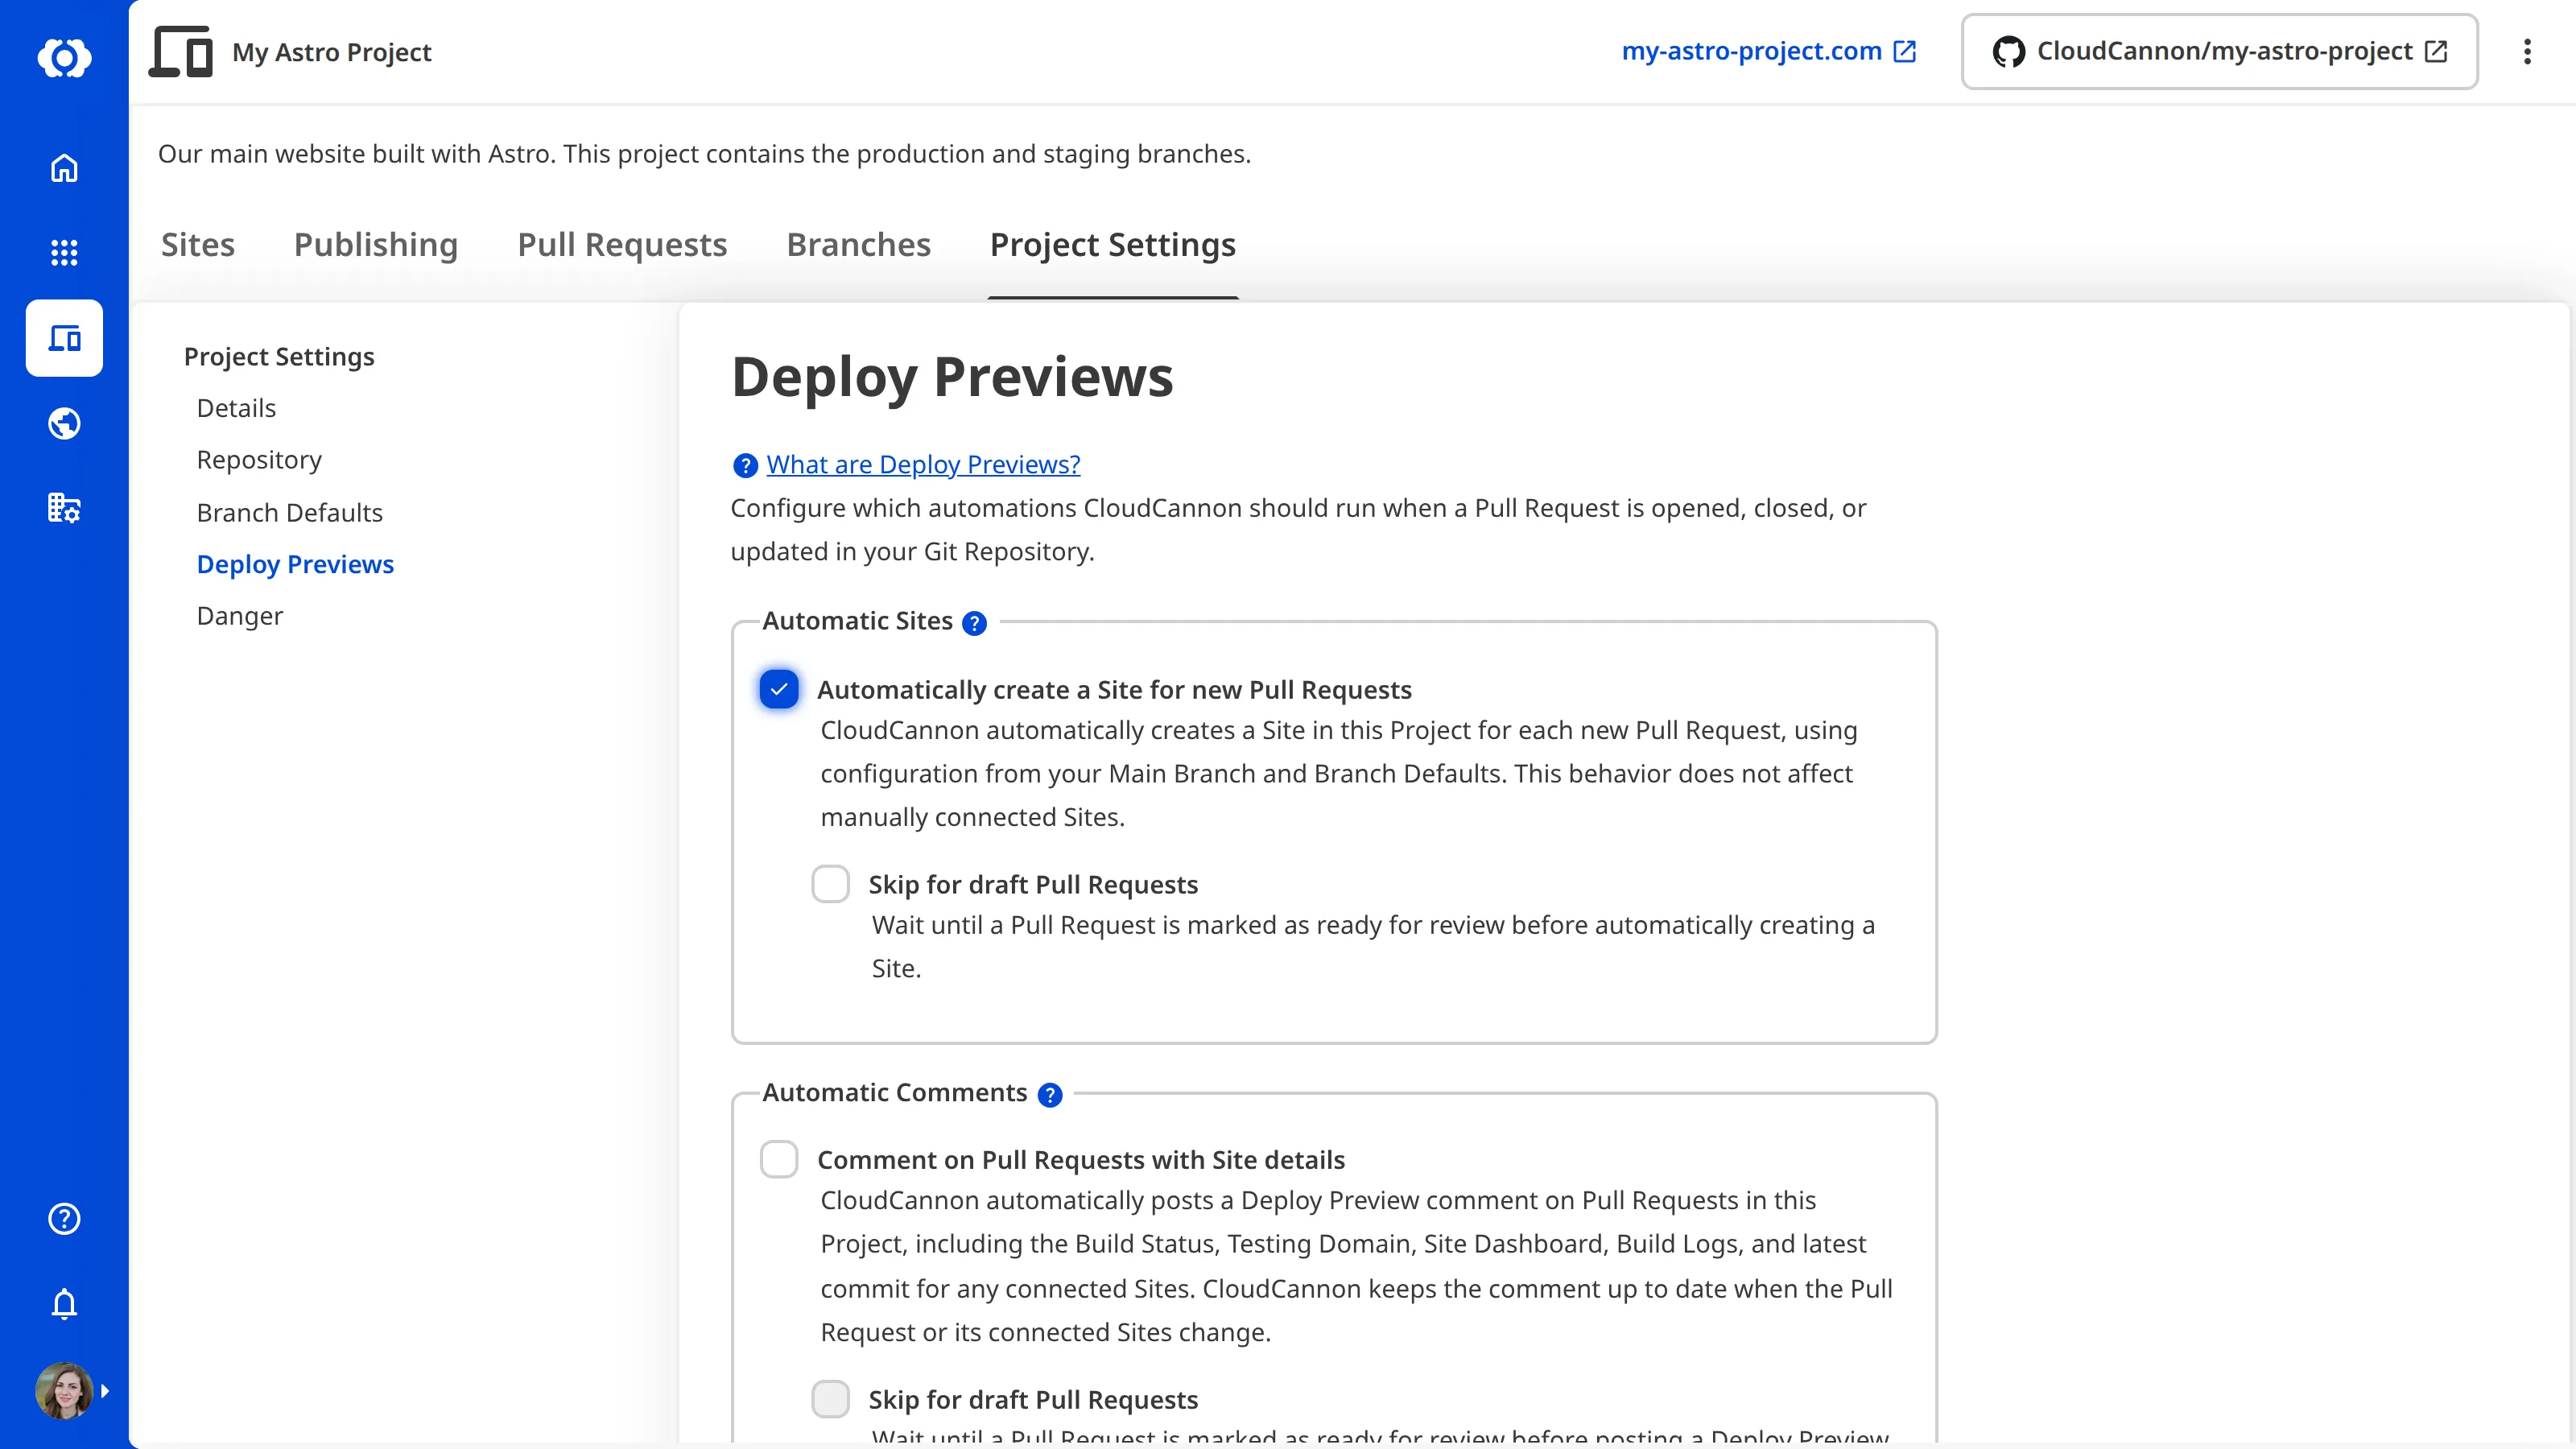Click external link icon beside CloudCannon/my-astro-project
The width and height of the screenshot is (2576, 1449).
2436,51
